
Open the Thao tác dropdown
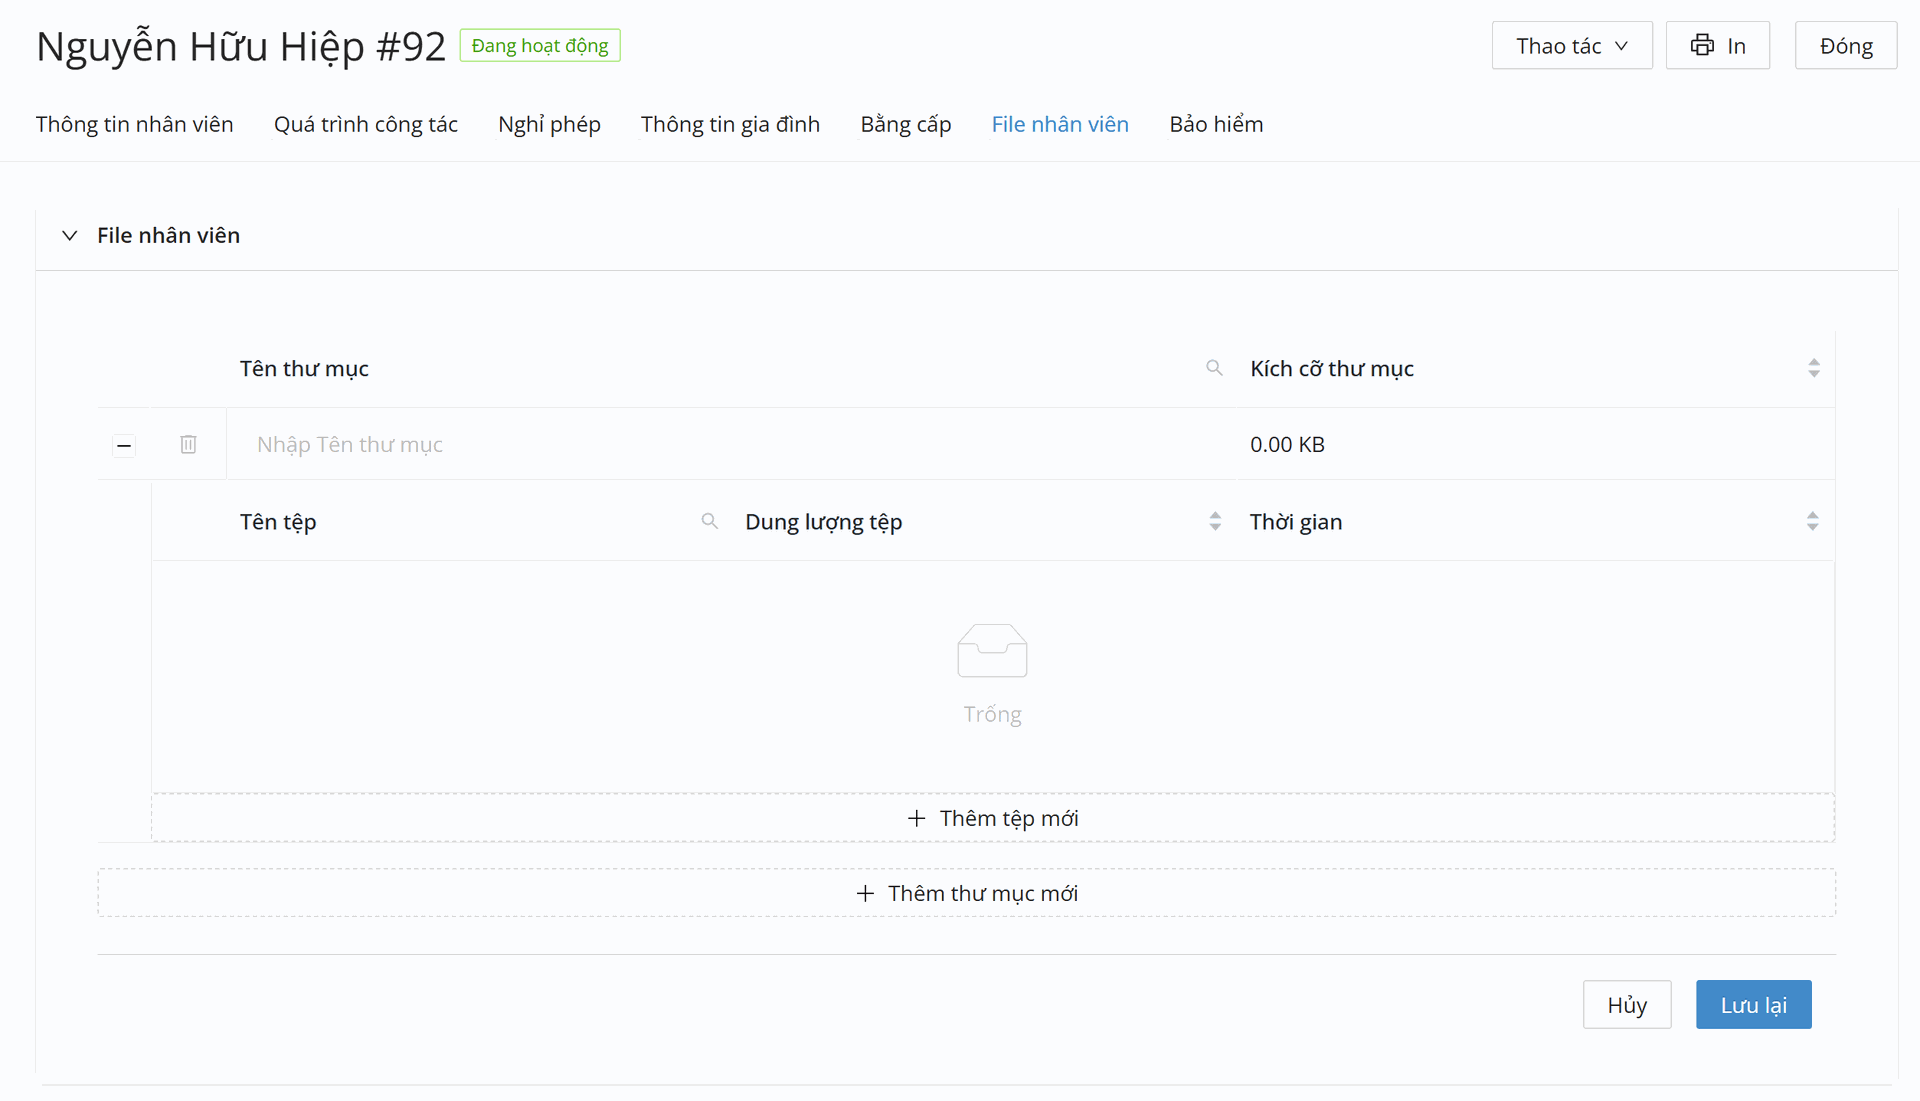[1571, 46]
